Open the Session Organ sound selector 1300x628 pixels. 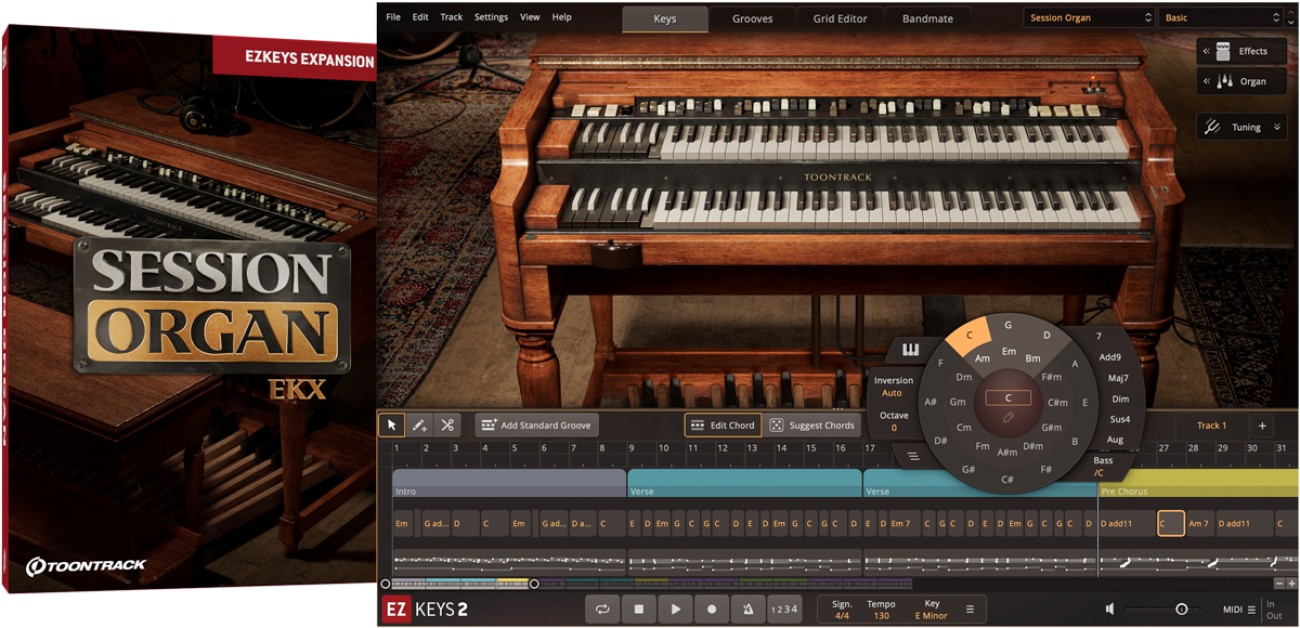tap(1085, 17)
